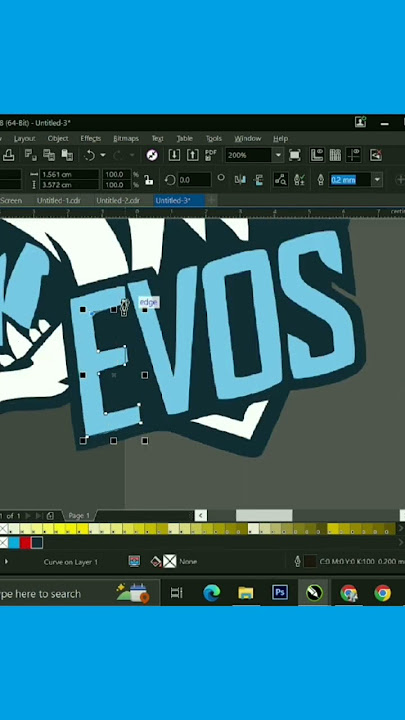Click the dark navy swatch in document palette
The image size is (405, 720).
(x=37, y=543)
